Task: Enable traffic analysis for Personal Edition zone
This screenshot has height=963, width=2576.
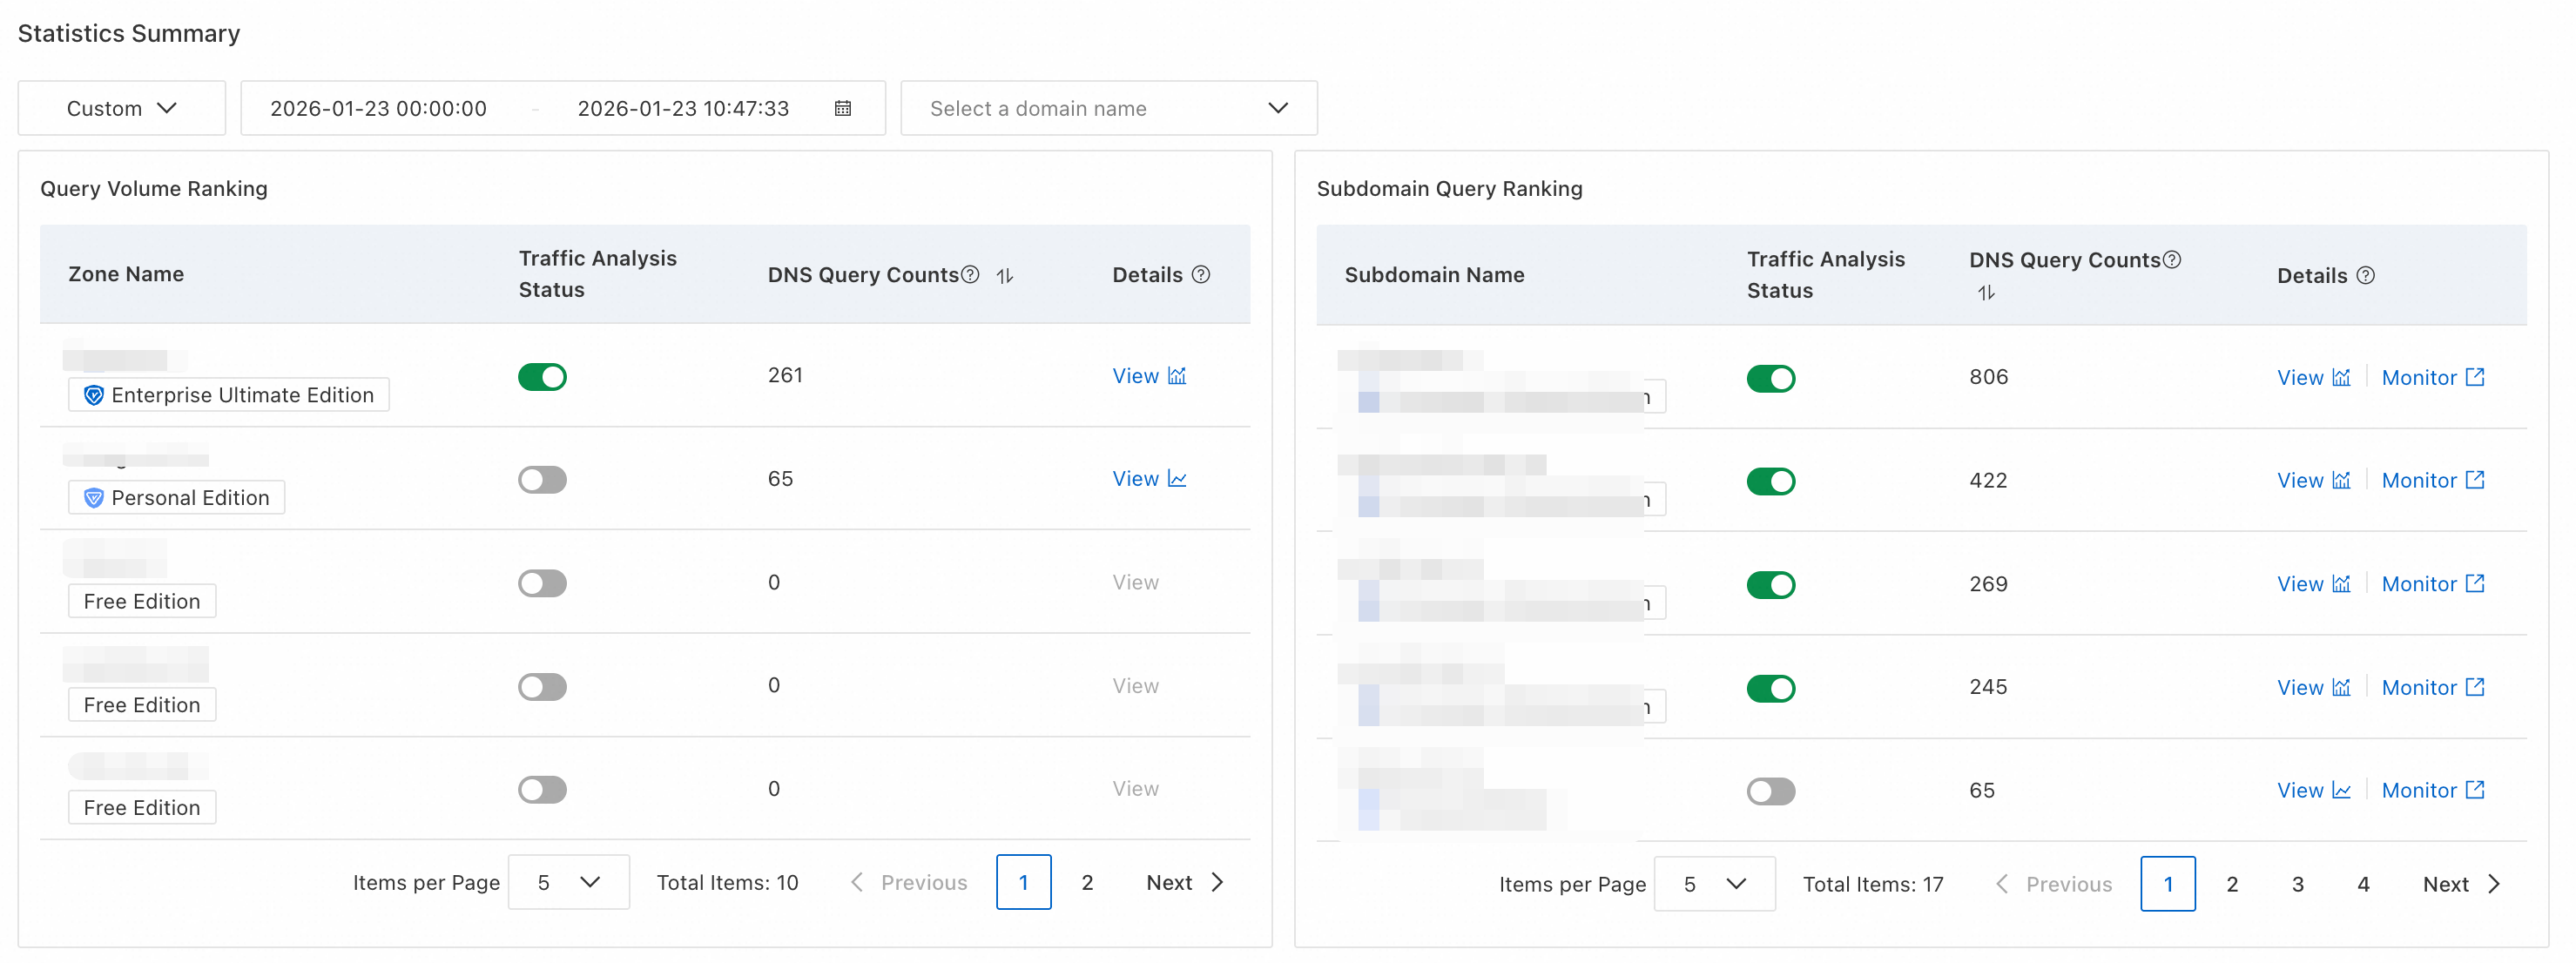Action: point(542,479)
